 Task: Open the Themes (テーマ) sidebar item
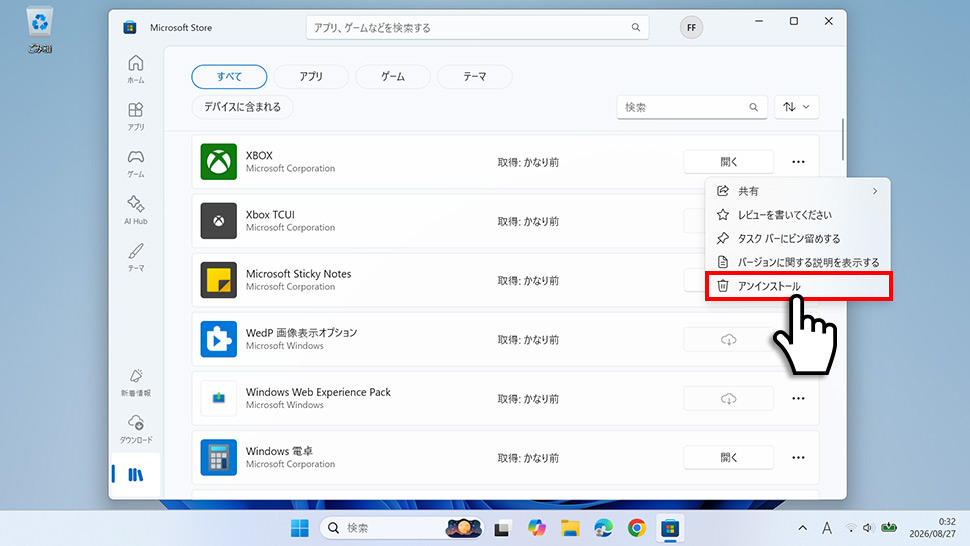point(135,257)
